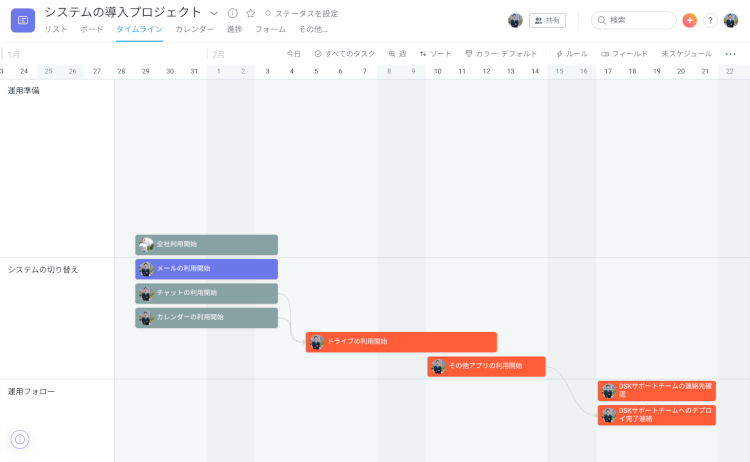
Task: Star the project as favorite
Action: [250, 13]
